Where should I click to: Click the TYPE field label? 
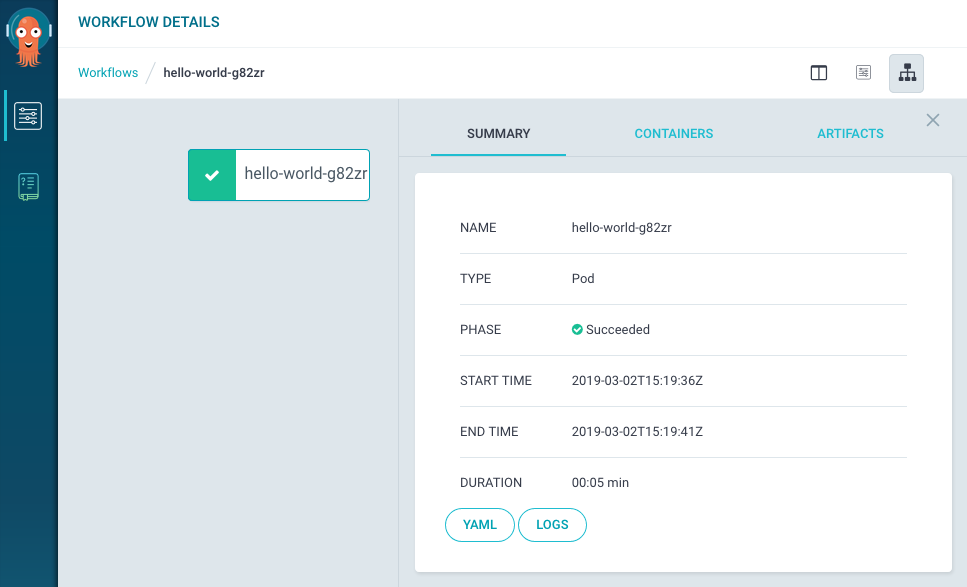475,279
